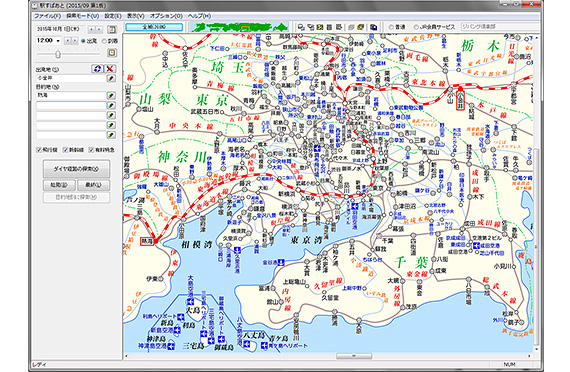
Task: Click the 館山 station label on the map
Action: point(272,301)
